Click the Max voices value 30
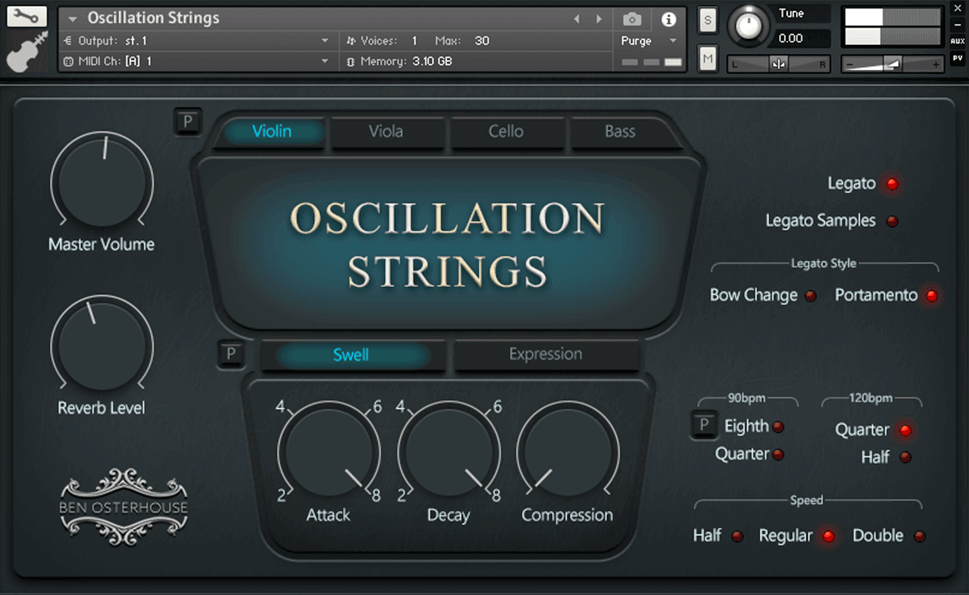Viewport: 969px width, 595px height. pos(482,41)
